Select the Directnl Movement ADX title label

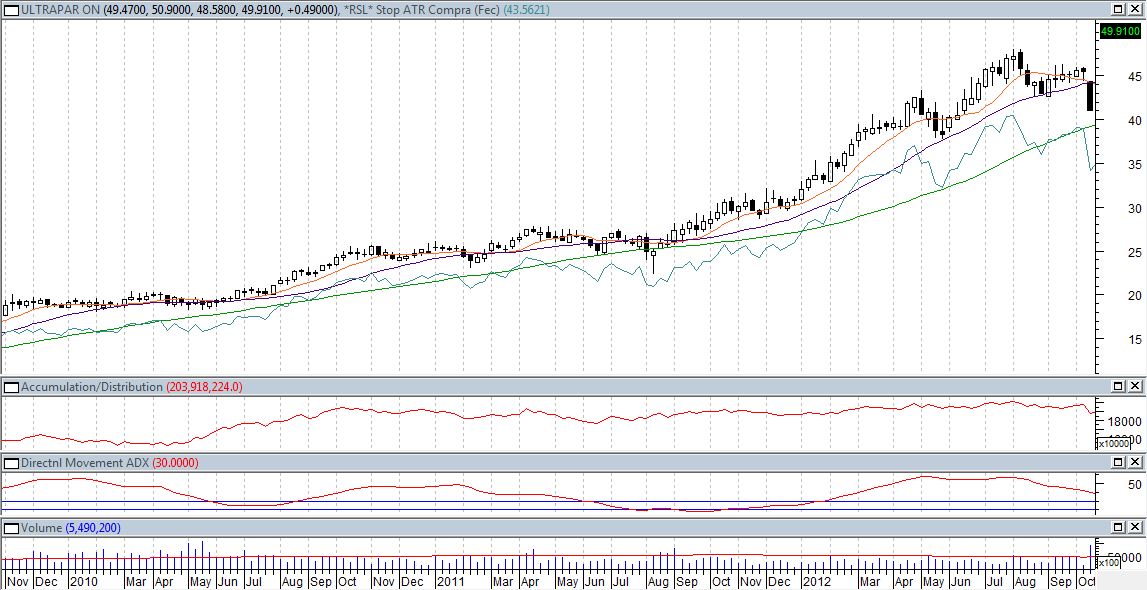click(x=84, y=463)
